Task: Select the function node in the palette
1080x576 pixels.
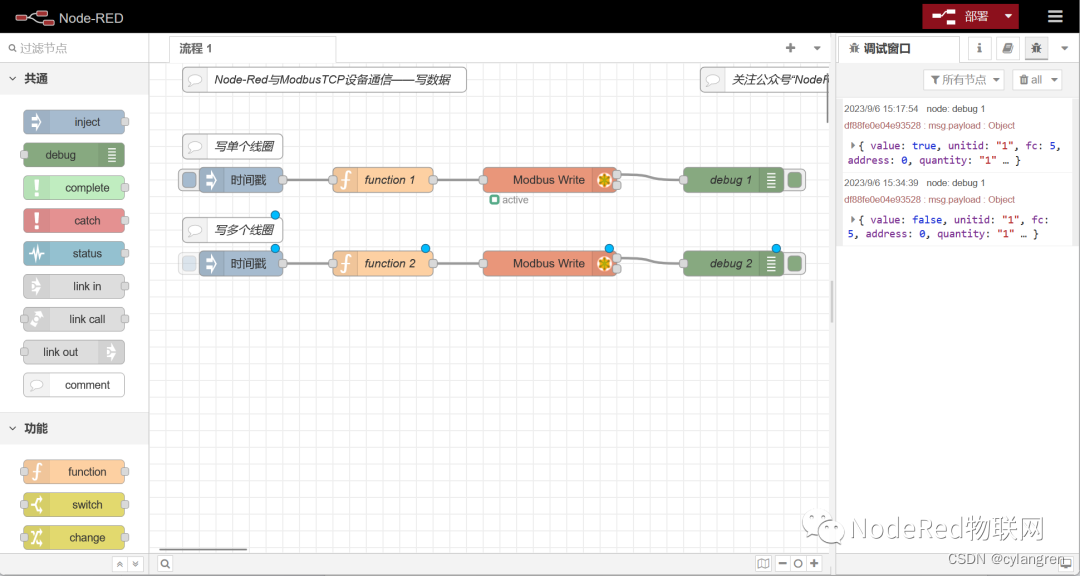Action: click(x=73, y=471)
